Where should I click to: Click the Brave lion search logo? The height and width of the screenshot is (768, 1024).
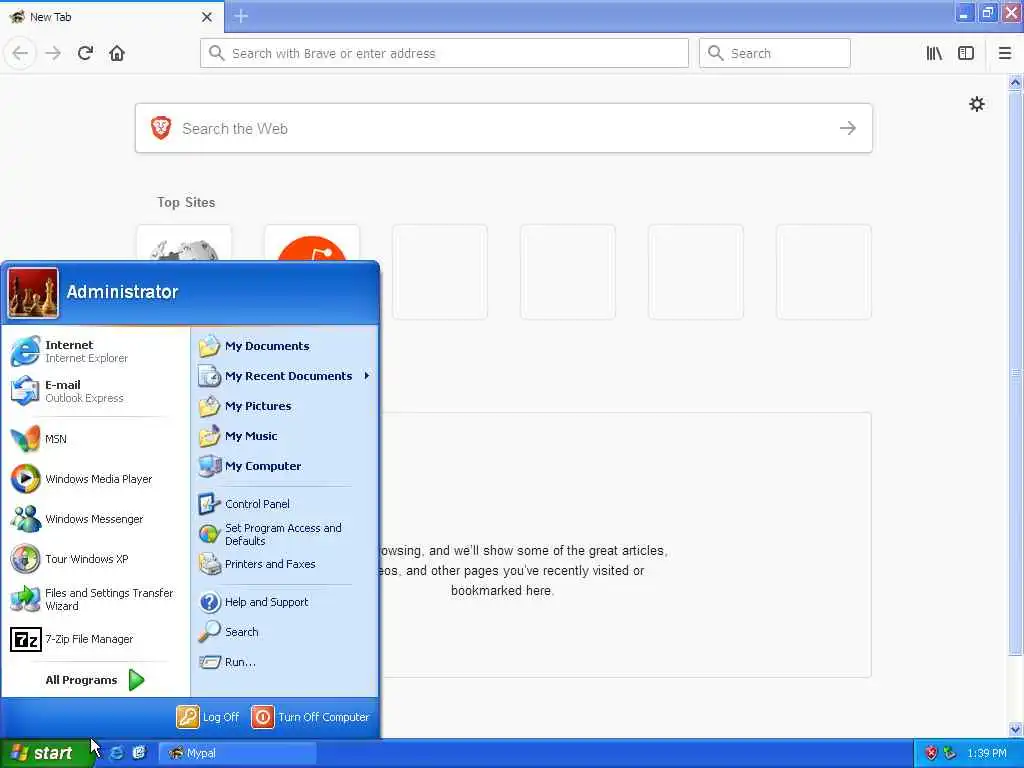point(161,128)
